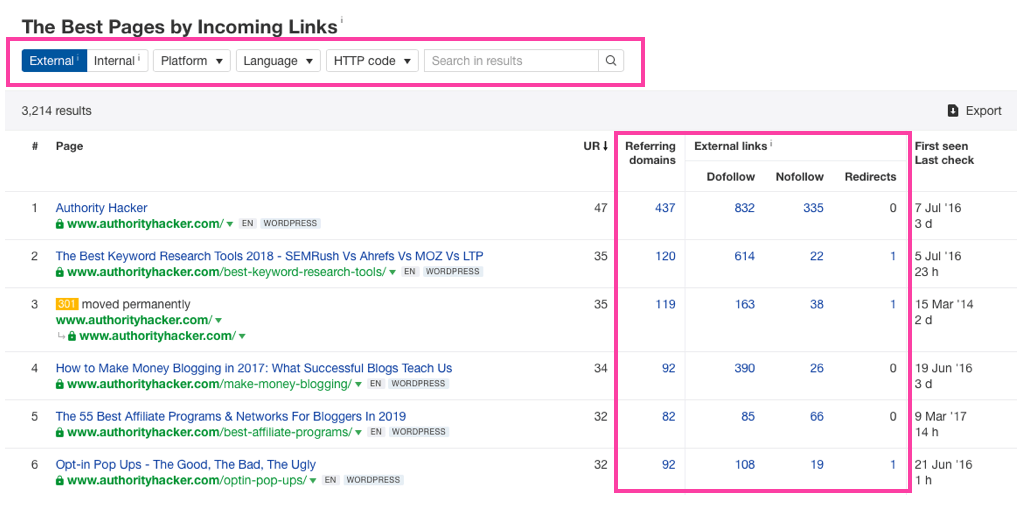
Task: Click referring domains value 119
Action: (665, 304)
